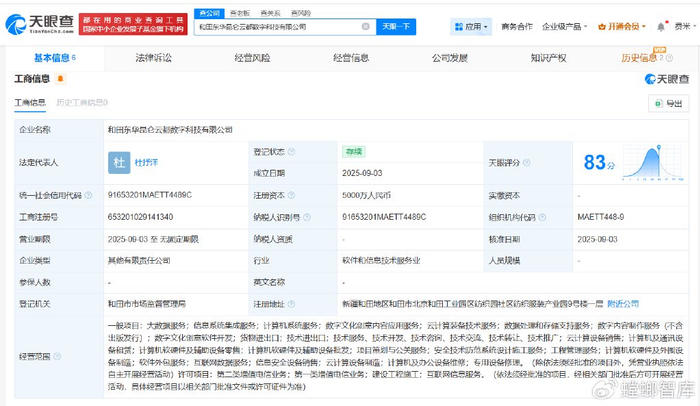Viewport: 700px width, 406px height.
Task: Click the help icon next to 注册资本
Action: tap(292, 195)
